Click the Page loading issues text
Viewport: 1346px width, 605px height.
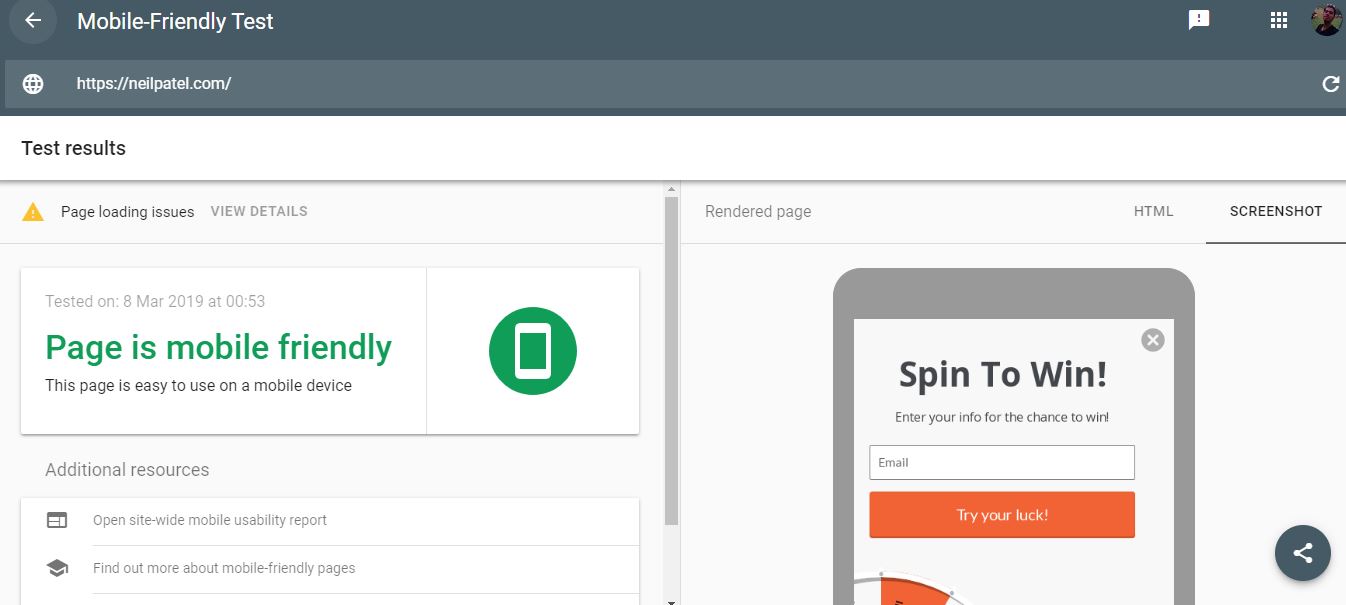pos(127,211)
